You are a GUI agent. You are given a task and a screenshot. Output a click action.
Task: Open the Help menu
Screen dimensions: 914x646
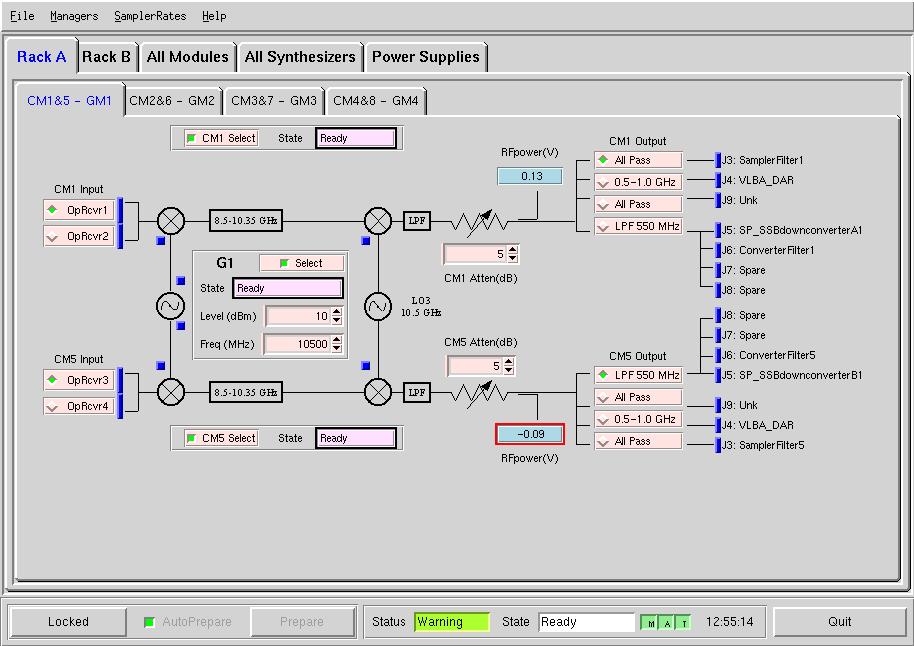(214, 16)
